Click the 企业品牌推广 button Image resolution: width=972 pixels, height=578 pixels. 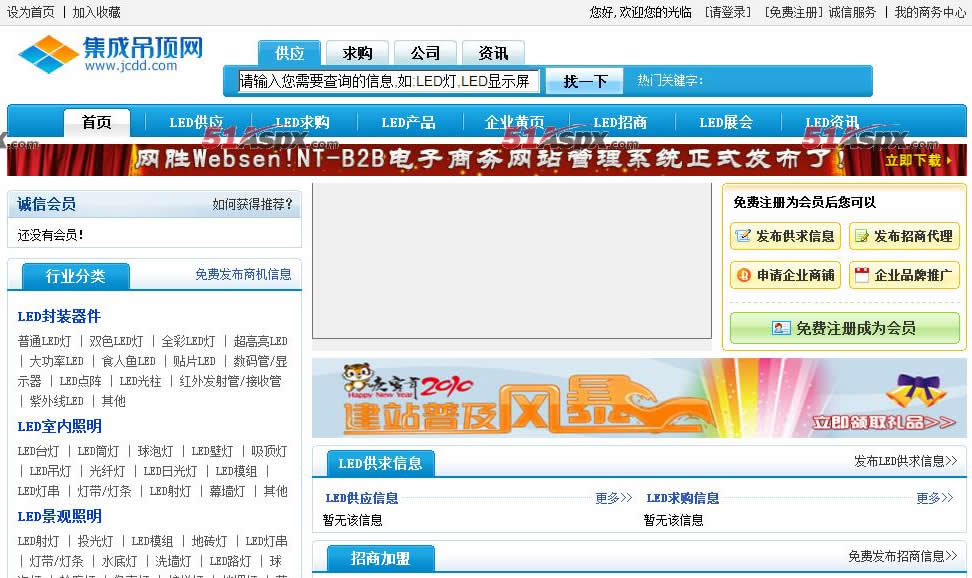[904, 275]
